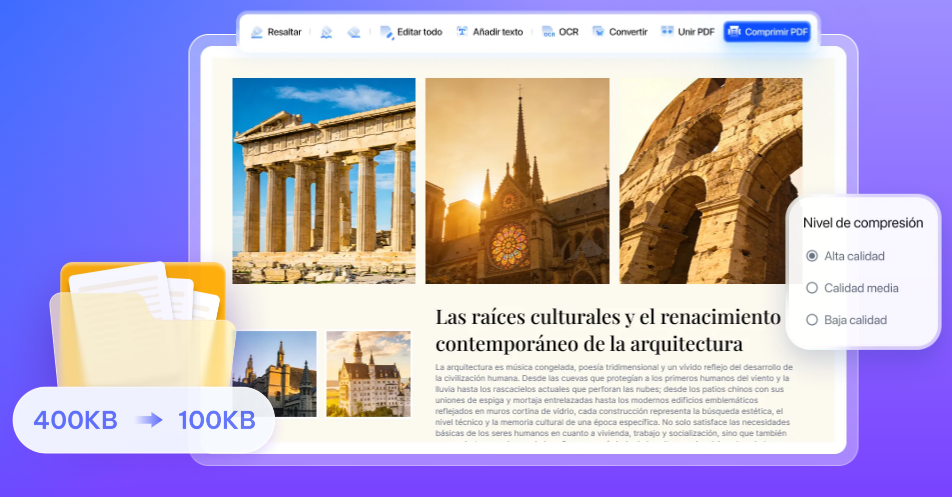952x497 pixels.
Task: Select the Resaltar highlight tool
Action: (x=276, y=32)
